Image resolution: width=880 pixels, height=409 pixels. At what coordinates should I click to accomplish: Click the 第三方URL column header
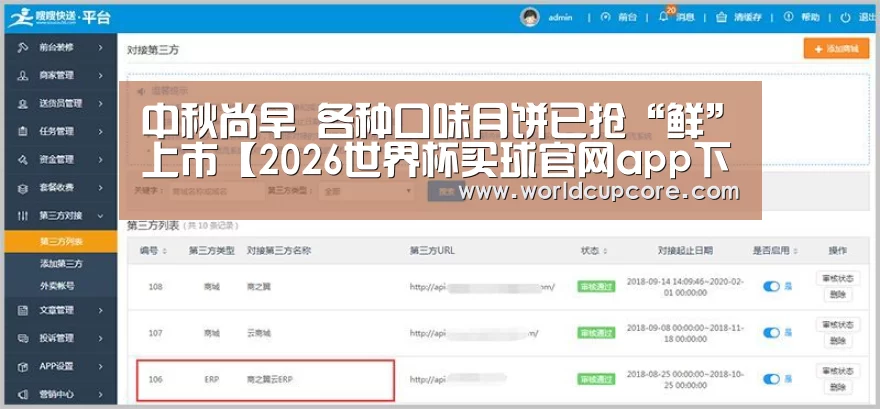click(x=432, y=251)
